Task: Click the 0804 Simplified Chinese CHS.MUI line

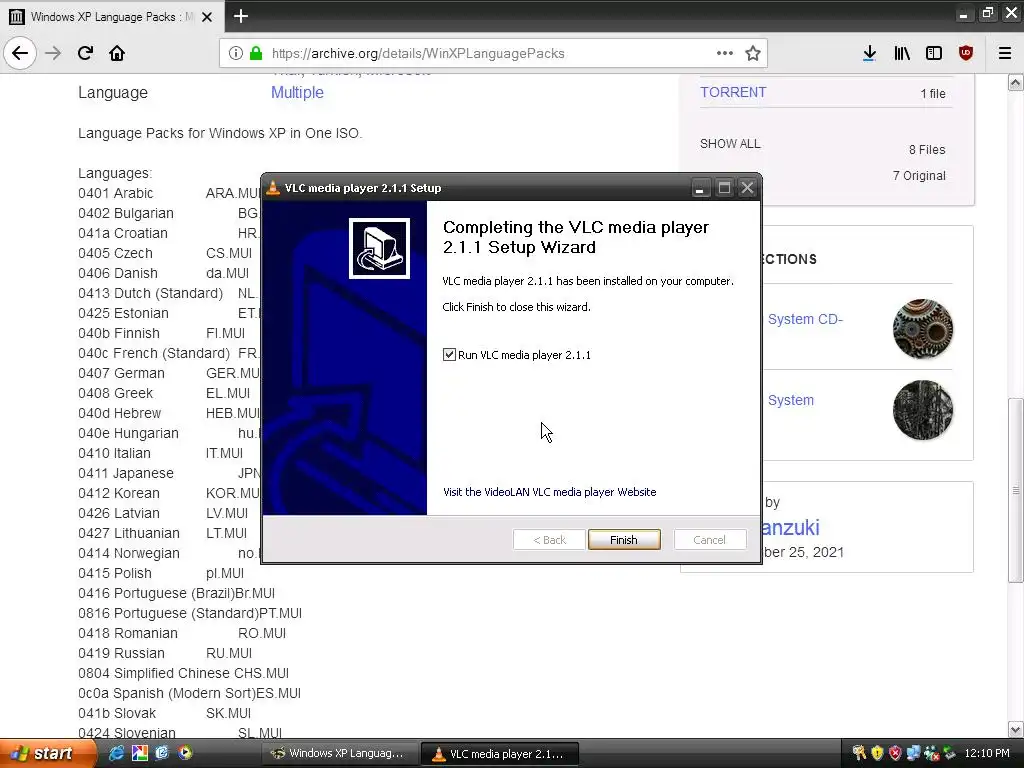Action: [184, 673]
